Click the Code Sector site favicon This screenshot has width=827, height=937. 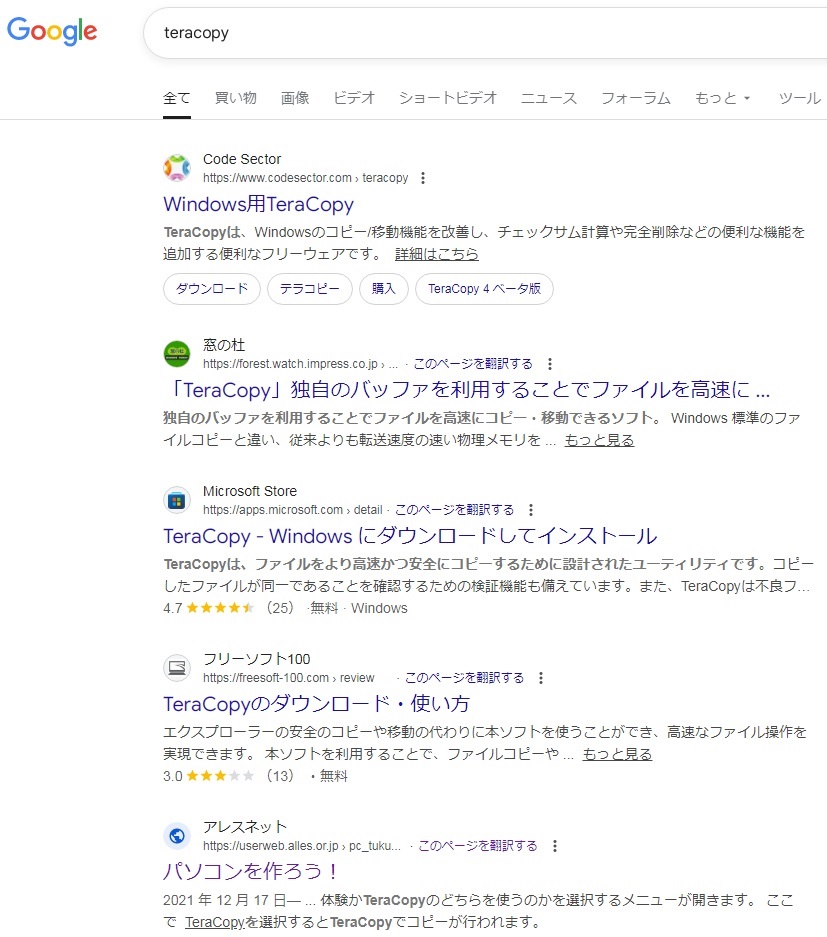point(177,168)
